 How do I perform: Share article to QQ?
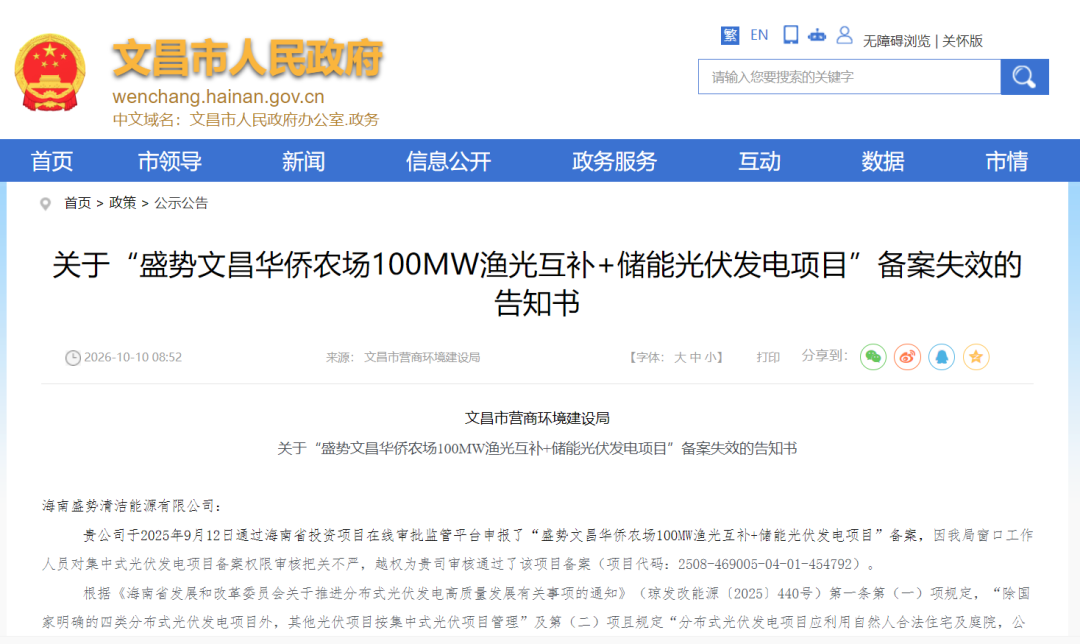coord(942,357)
